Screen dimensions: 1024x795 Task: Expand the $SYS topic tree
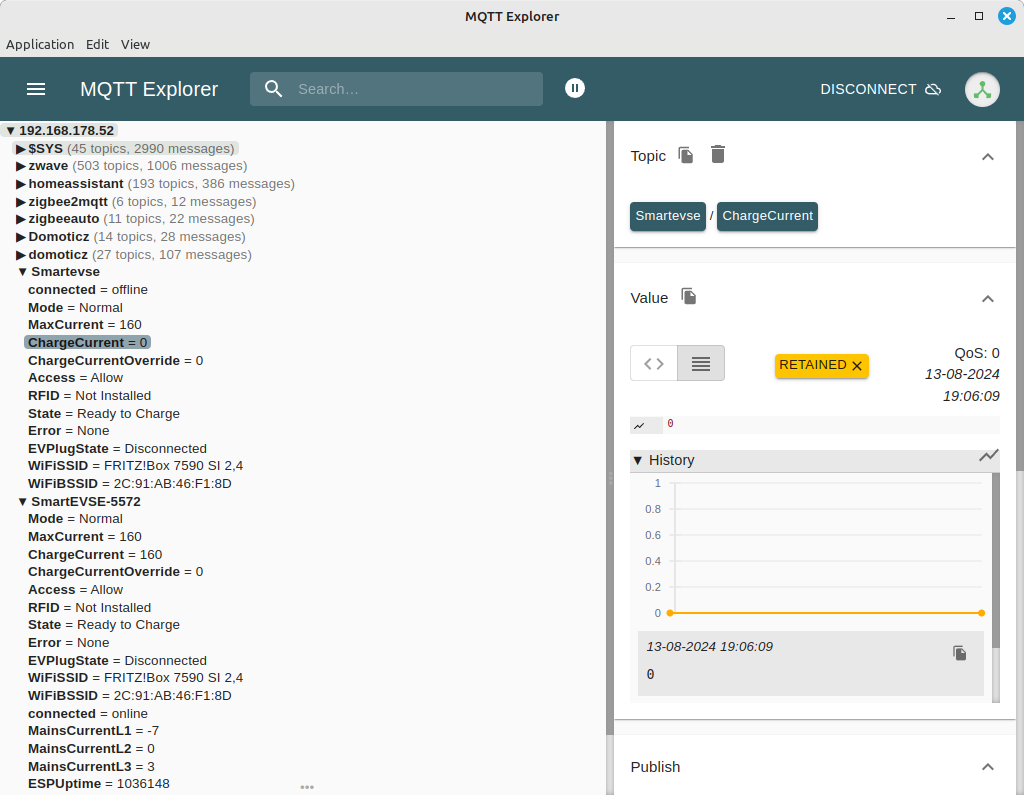click(21, 149)
